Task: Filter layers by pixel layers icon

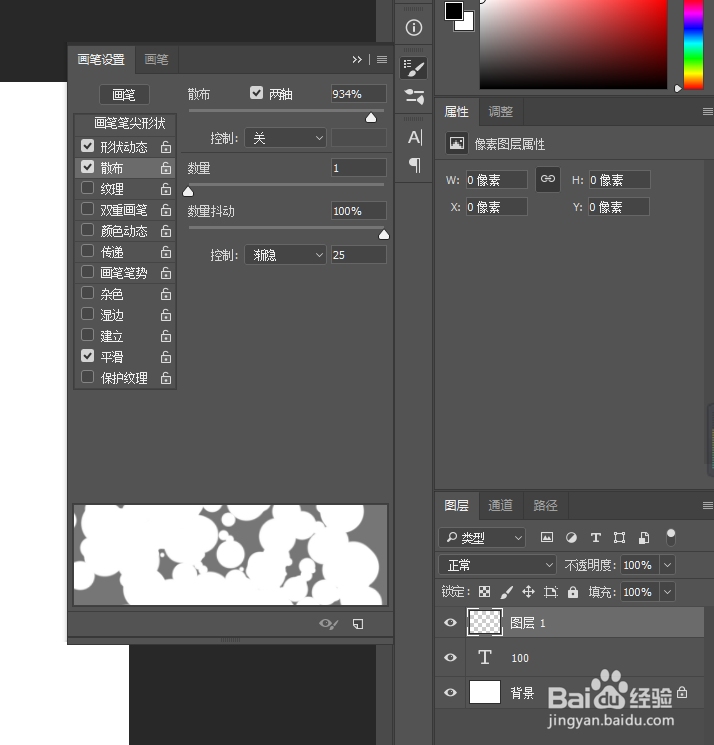Action: (x=547, y=537)
